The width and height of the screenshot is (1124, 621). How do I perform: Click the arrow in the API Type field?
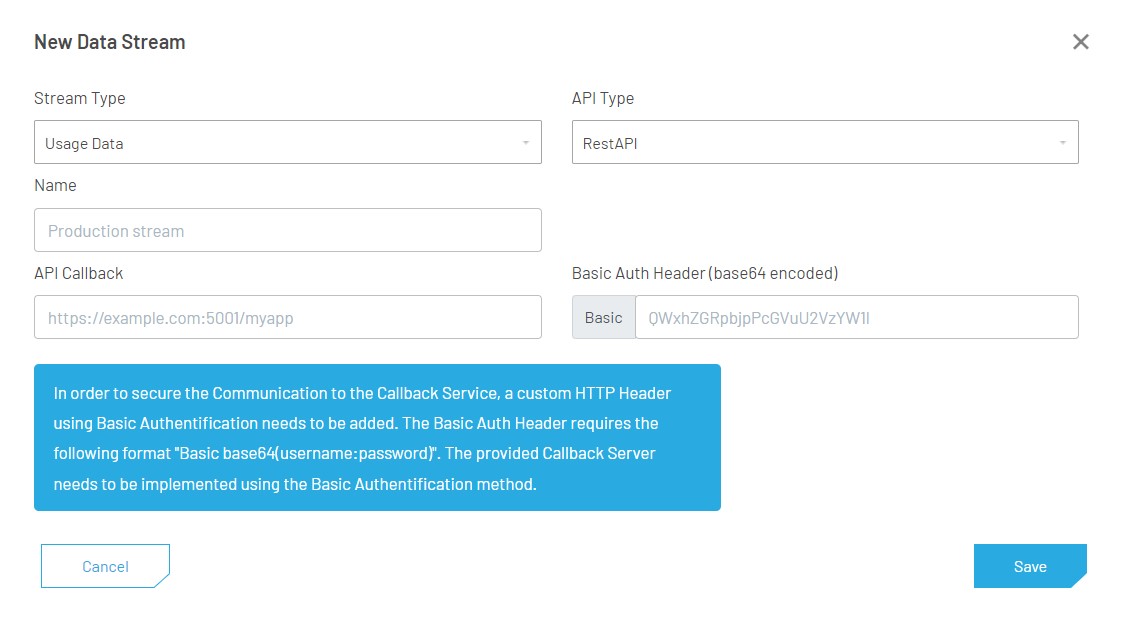1063,143
